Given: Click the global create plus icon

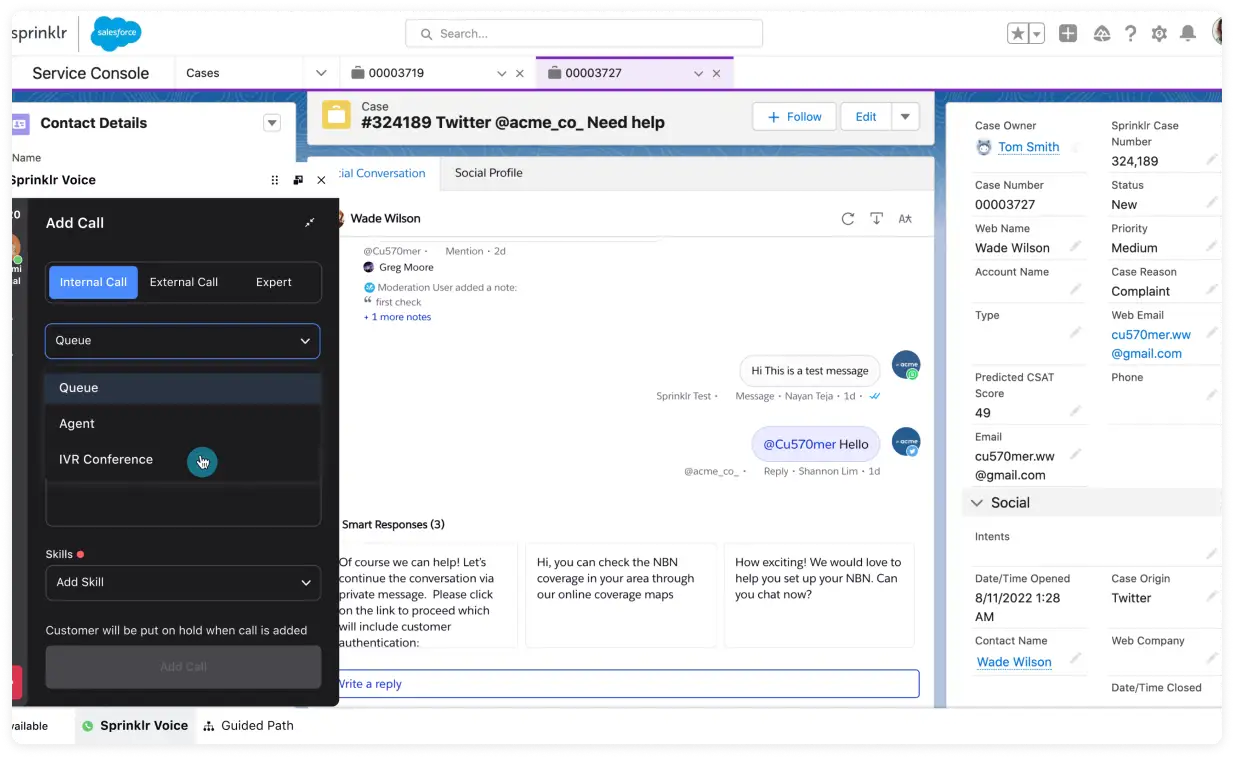Looking at the screenshot, I should (x=1068, y=33).
